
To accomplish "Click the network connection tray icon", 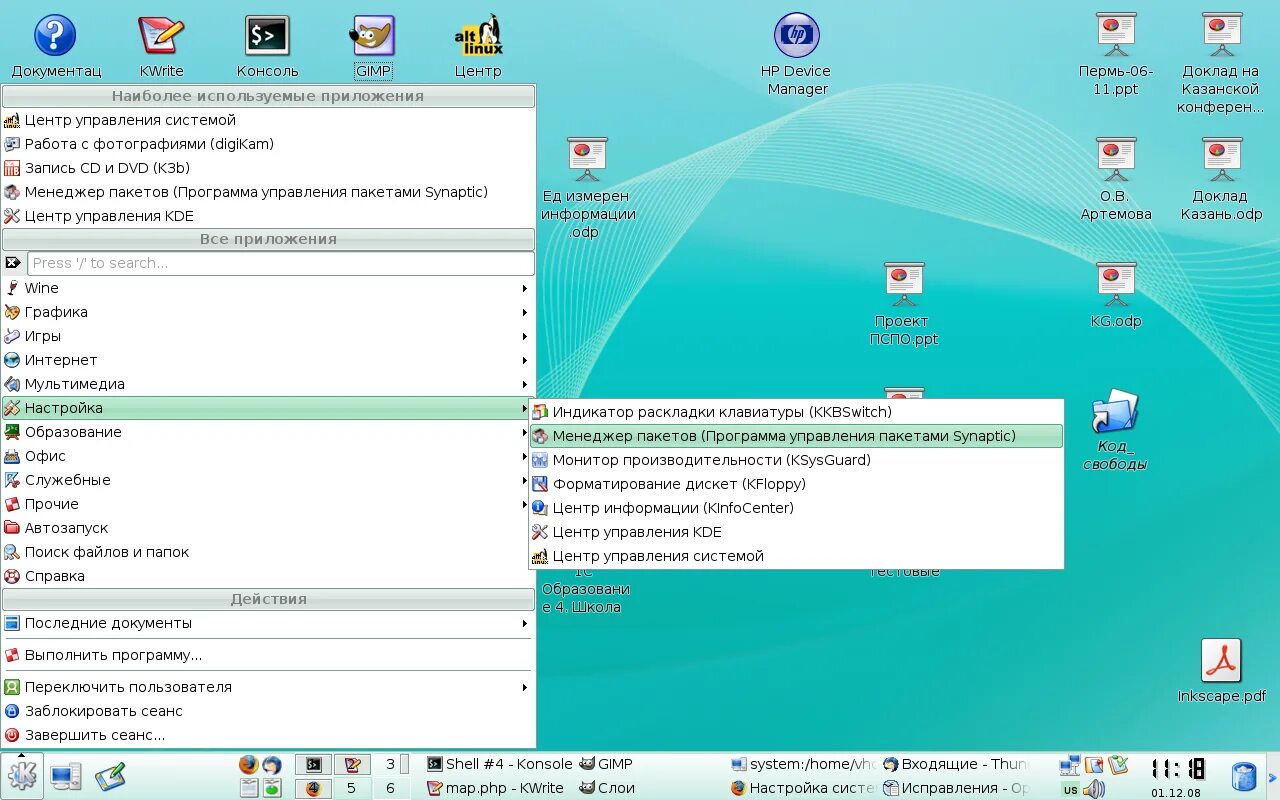I will [1069, 766].
